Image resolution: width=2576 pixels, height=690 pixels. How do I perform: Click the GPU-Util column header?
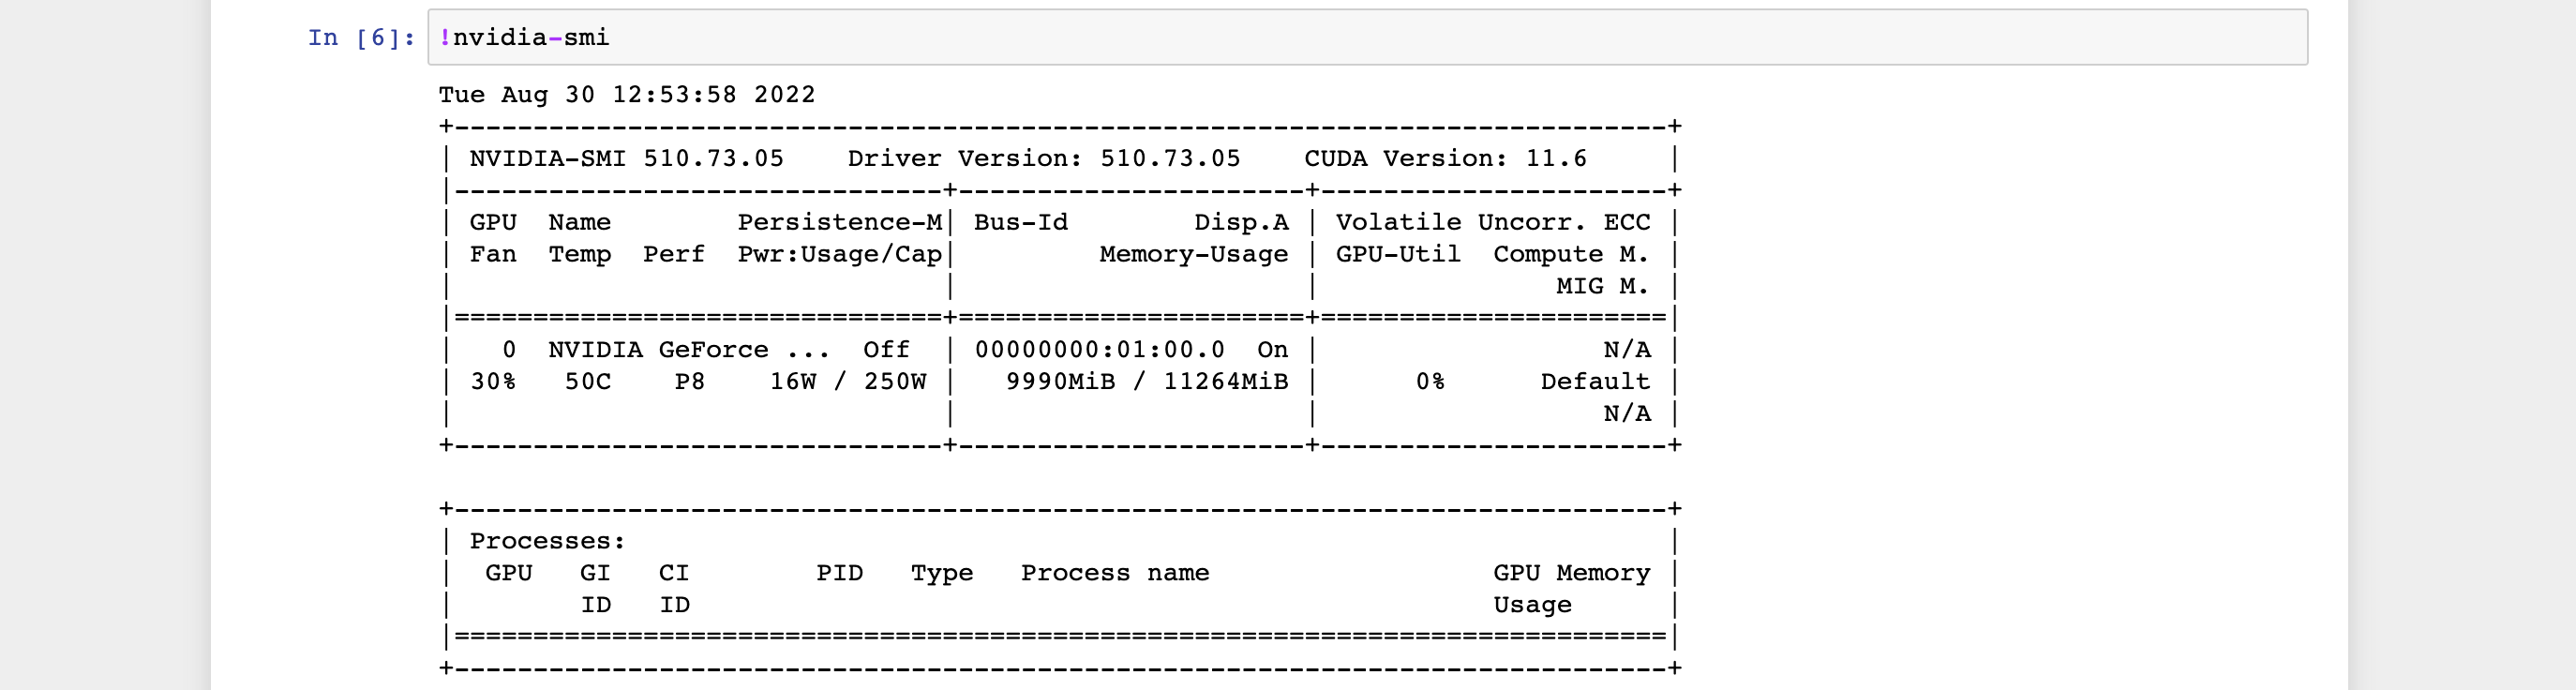(x=1398, y=255)
